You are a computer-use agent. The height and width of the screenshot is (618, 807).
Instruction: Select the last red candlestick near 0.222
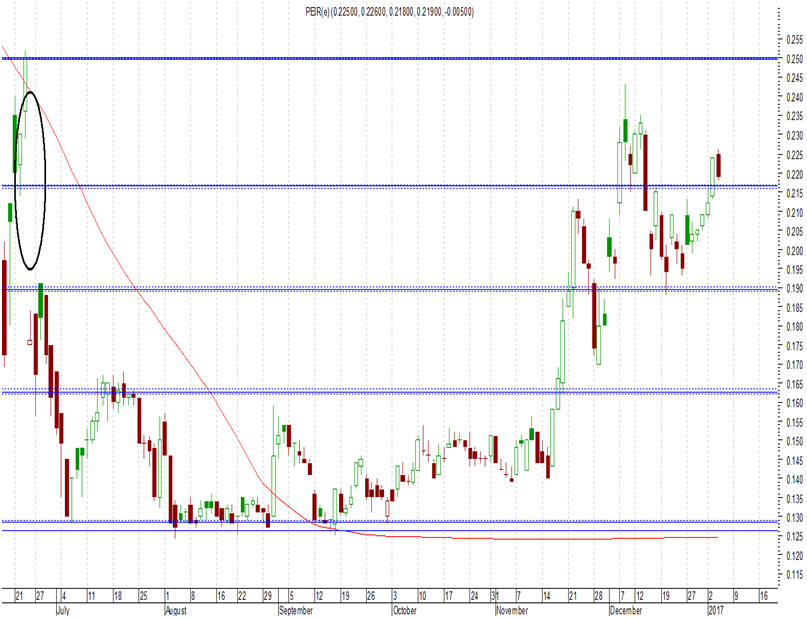coord(718,165)
